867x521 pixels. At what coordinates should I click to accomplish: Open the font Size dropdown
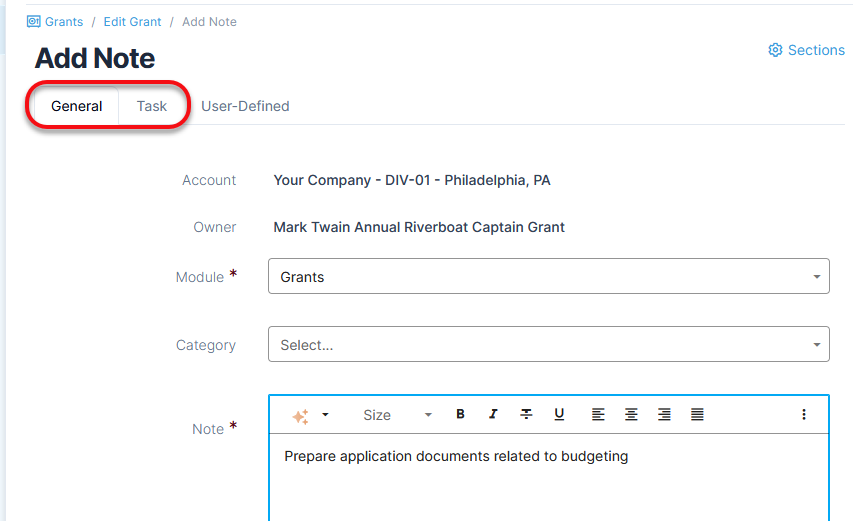pos(396,415)
